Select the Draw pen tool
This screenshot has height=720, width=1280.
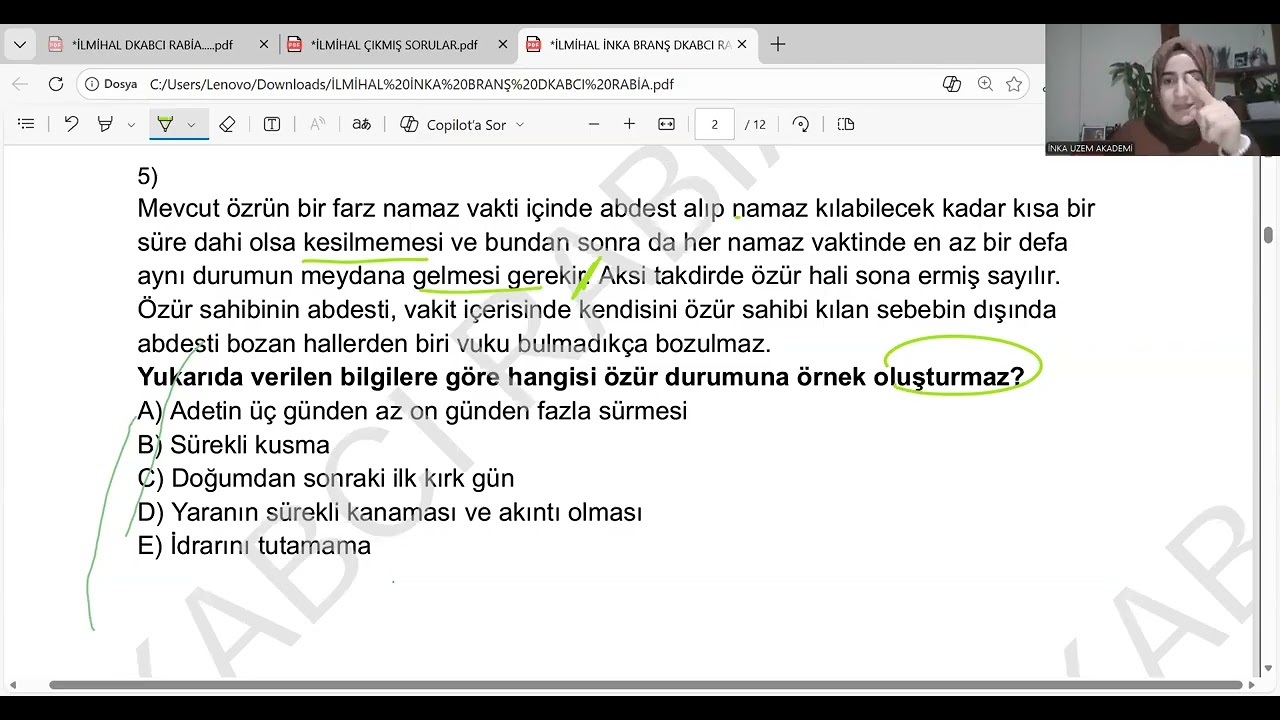105,124
